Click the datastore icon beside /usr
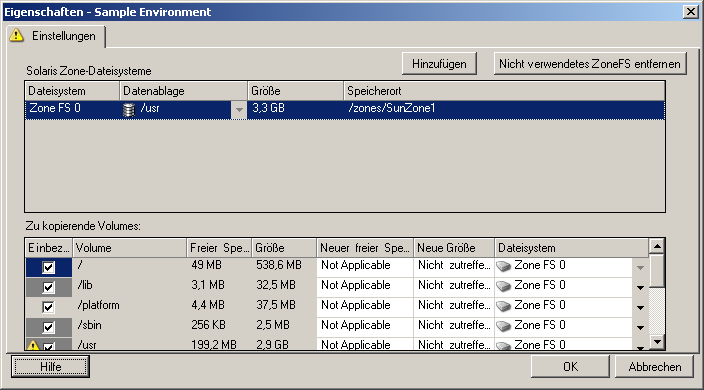704x390 pixels. [129, 110]
